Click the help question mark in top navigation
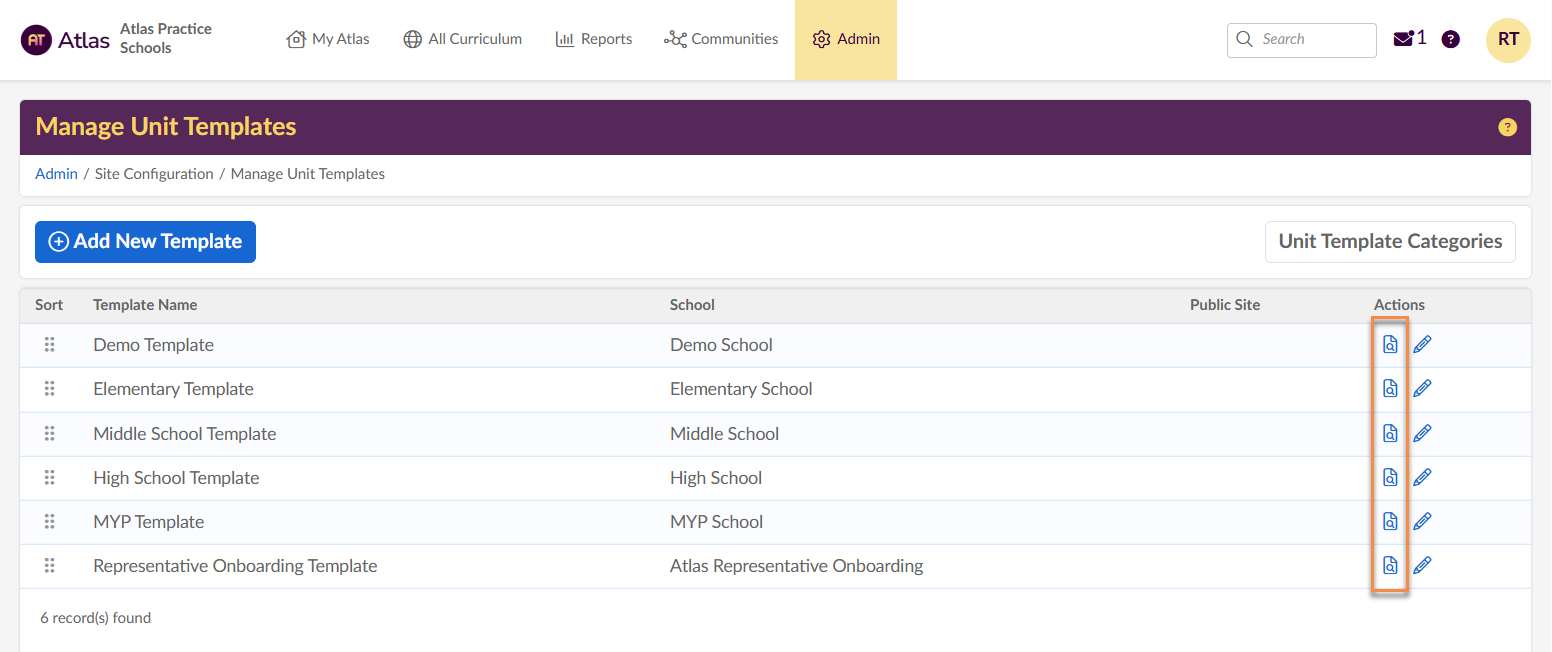The width and height of the screenshot is (1552, 652). click(1450, 39)
